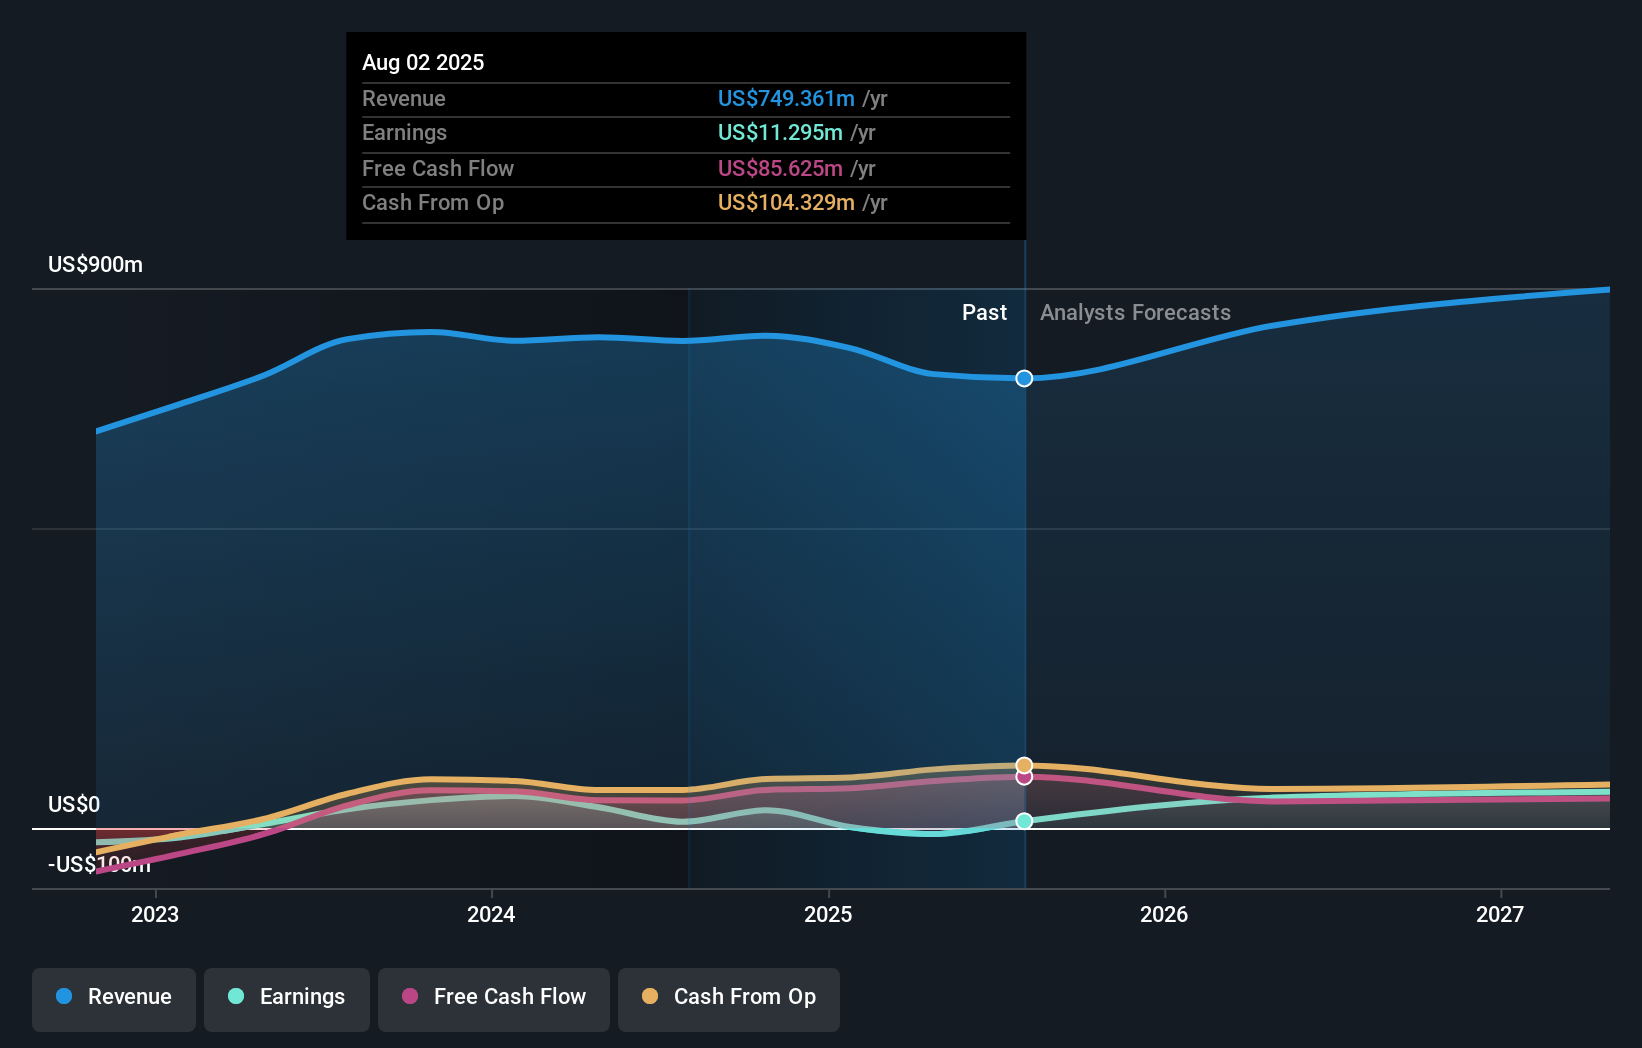Click the Cash From Op marker on the forecast line
The image size is (1642, 1048).
1023,765
